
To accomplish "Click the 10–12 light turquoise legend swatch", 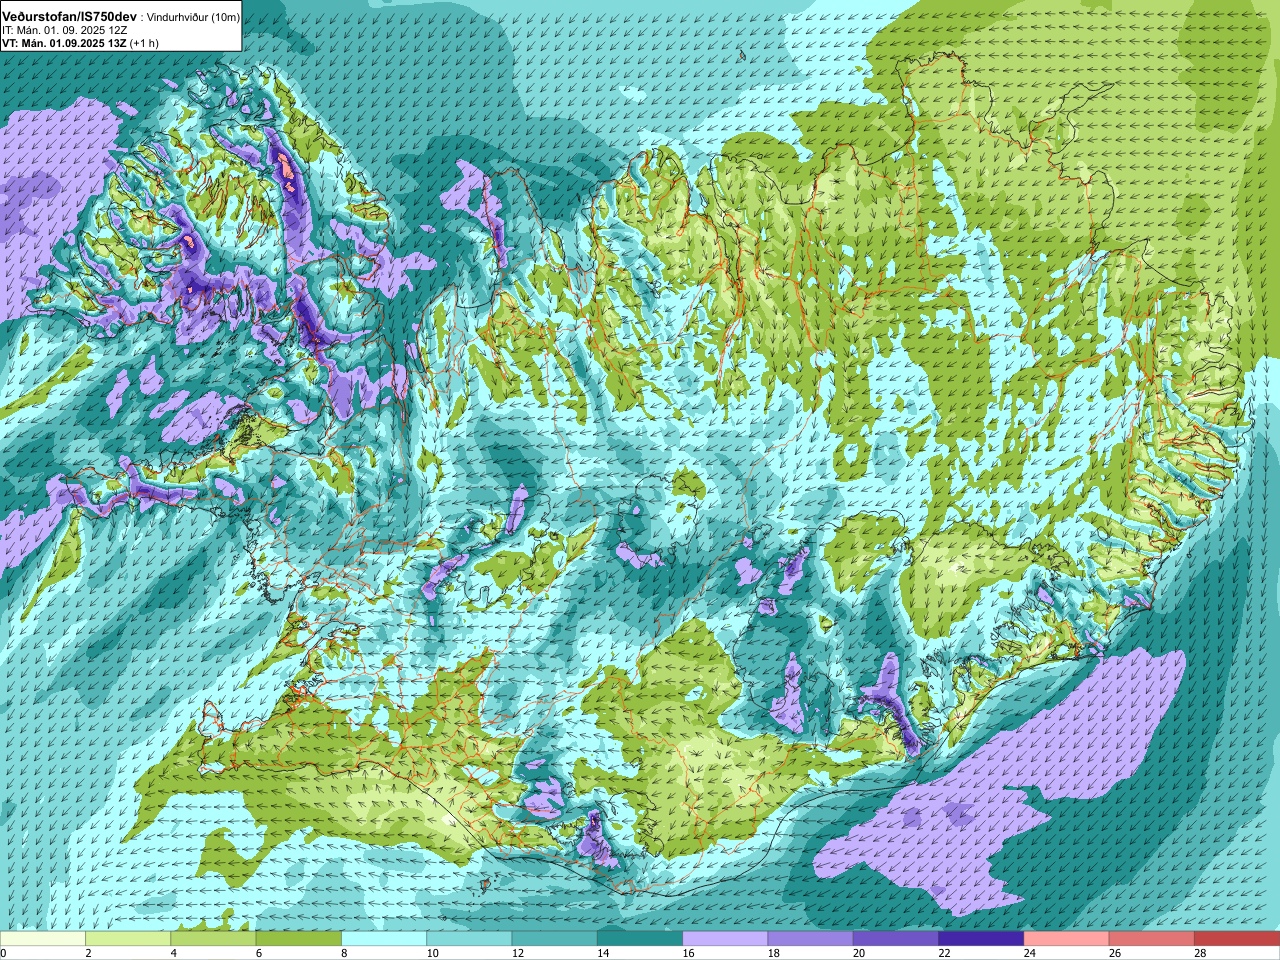I will (x=469, y=939).
